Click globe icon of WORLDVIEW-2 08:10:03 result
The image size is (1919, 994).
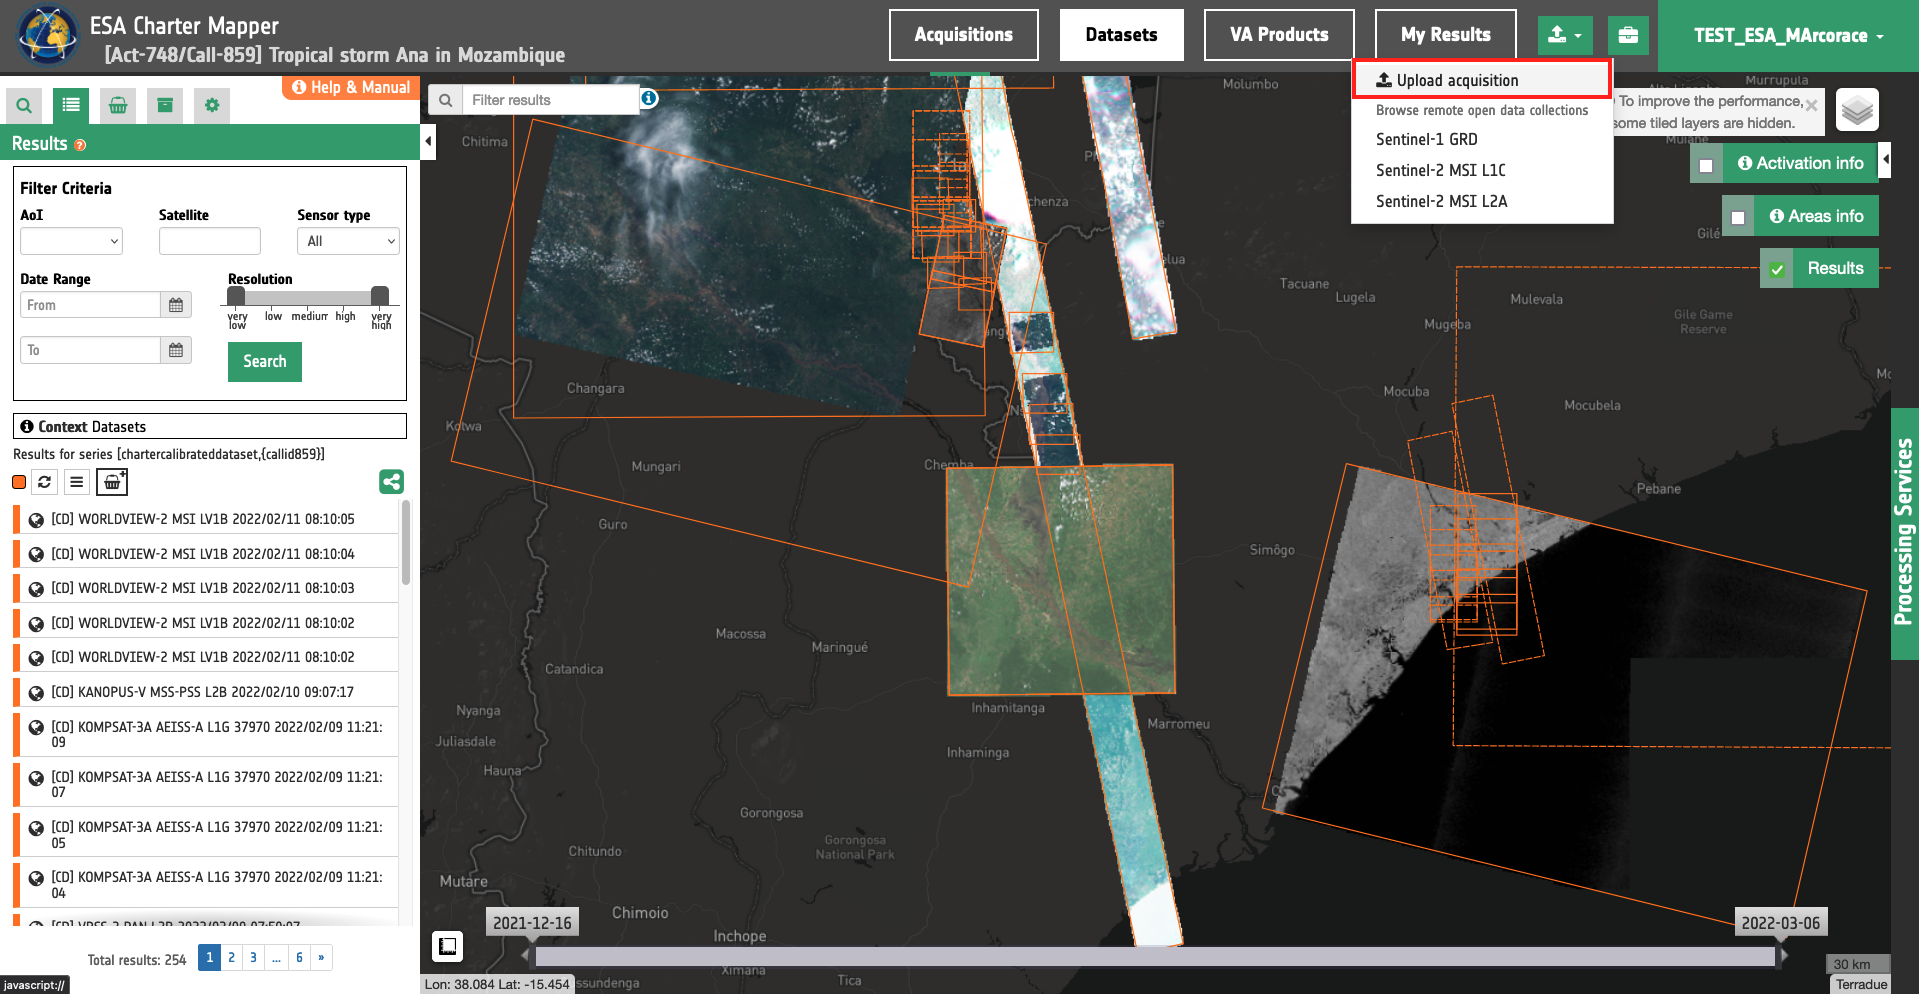tap(36, 589)
